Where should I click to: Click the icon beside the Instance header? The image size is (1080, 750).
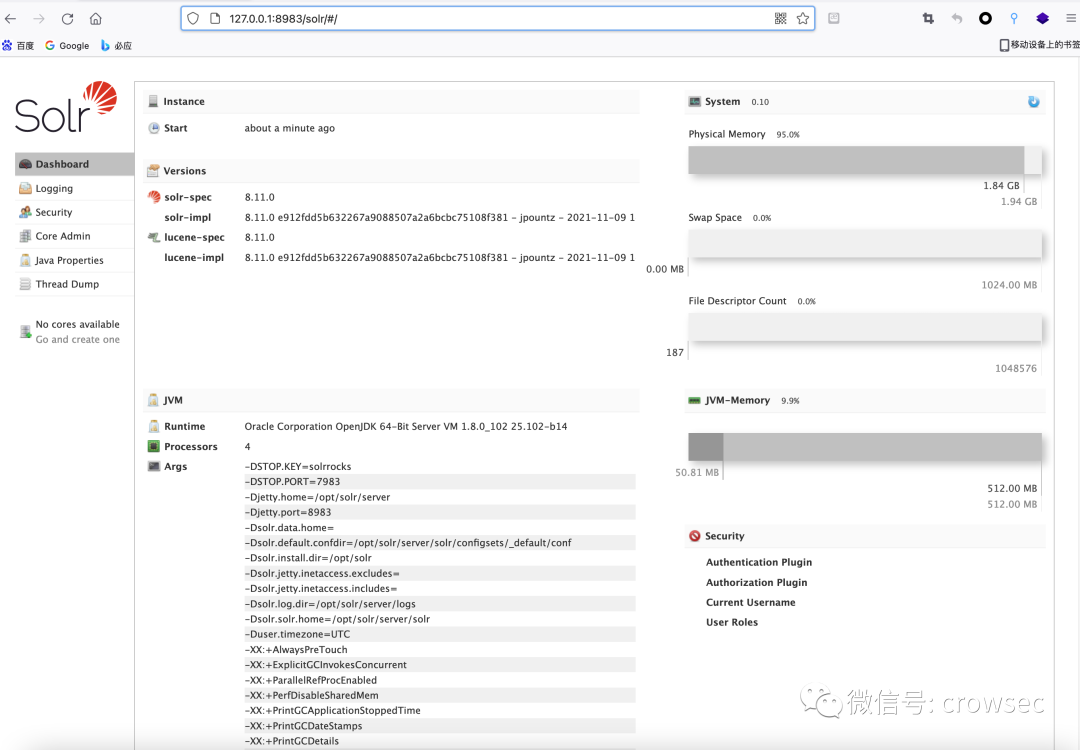(153, 101)
